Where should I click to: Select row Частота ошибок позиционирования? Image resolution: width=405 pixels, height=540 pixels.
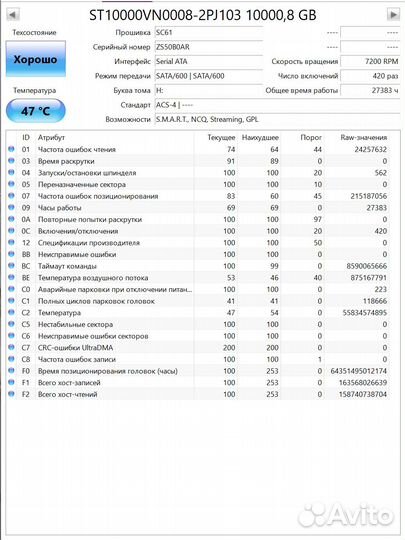coord(198,196)
